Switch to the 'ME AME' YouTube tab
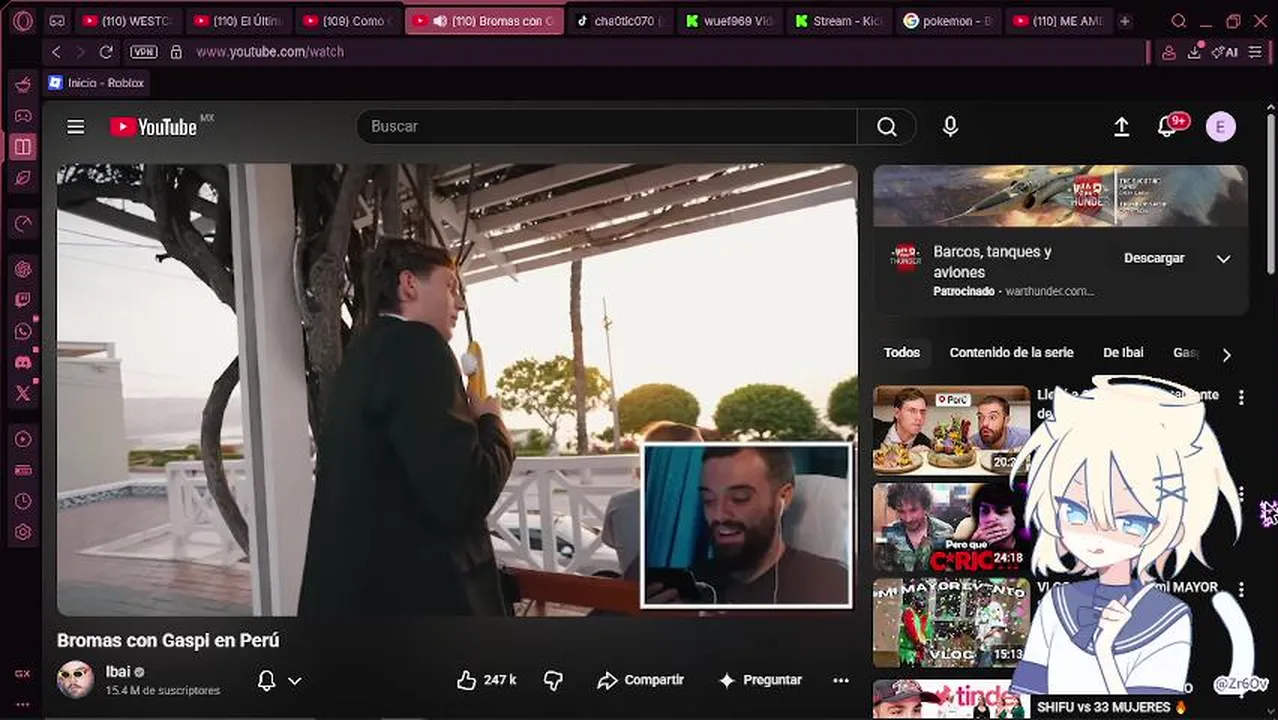The height and width of the screenshot is (720, 1278). [1059, 21]
